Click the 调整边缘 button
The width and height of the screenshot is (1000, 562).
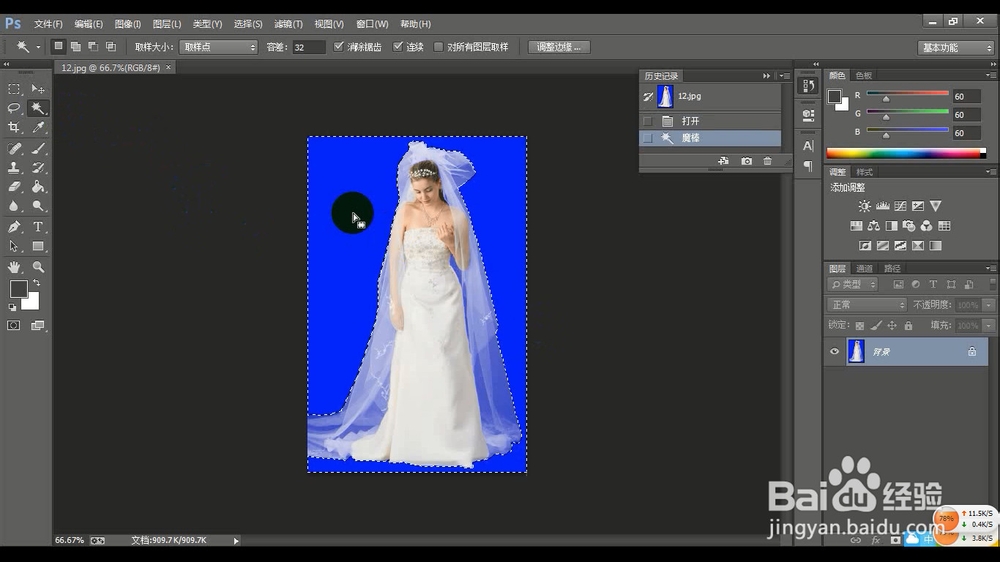point(559,47)
